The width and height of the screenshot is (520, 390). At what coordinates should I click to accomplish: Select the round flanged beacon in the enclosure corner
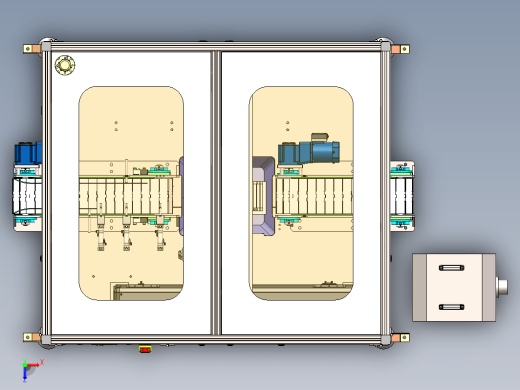(x=65, y=65)
